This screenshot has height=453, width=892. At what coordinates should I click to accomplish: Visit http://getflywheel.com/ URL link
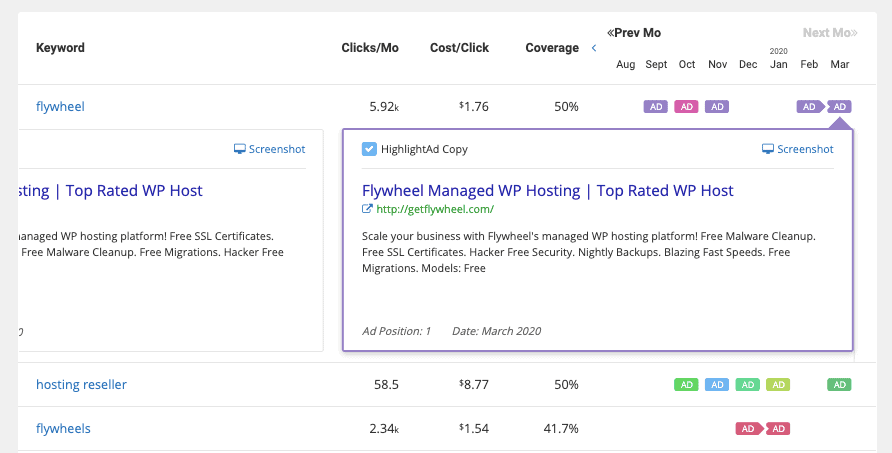click(435, 209)
